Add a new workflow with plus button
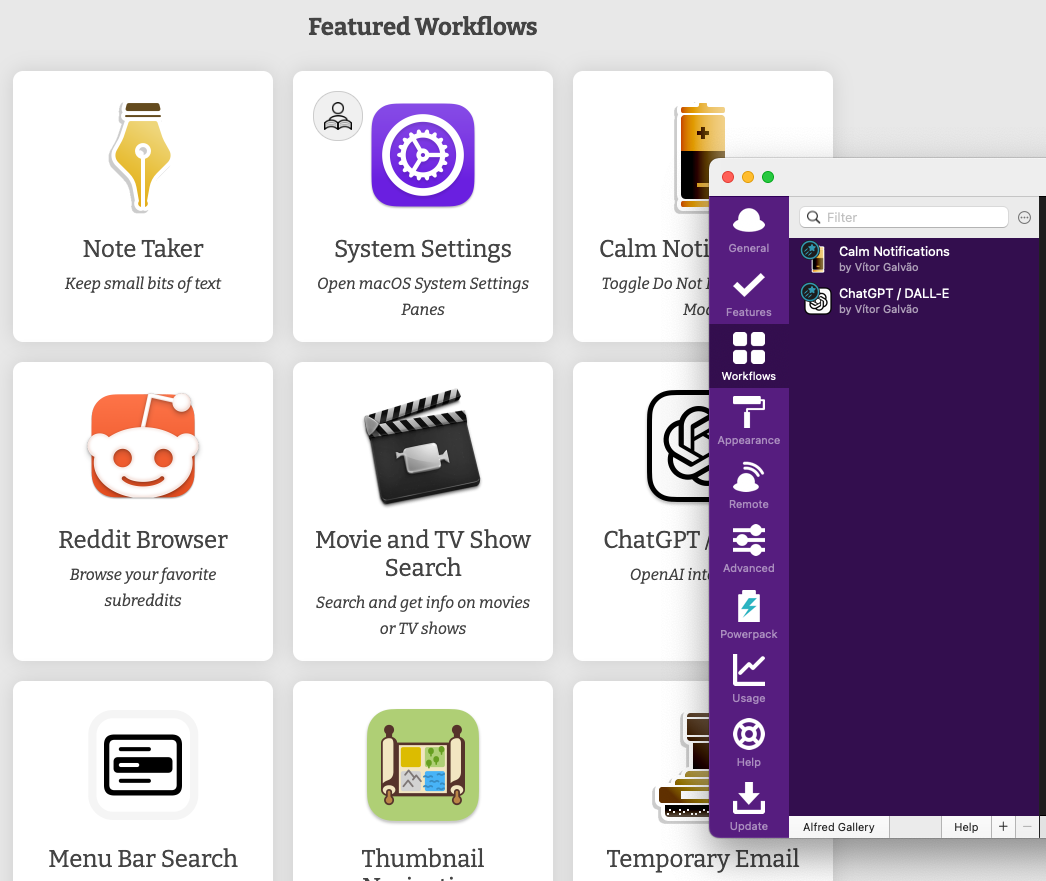Image resolution: width=1046 pixels, height=881 pixels. point(1003,827)
